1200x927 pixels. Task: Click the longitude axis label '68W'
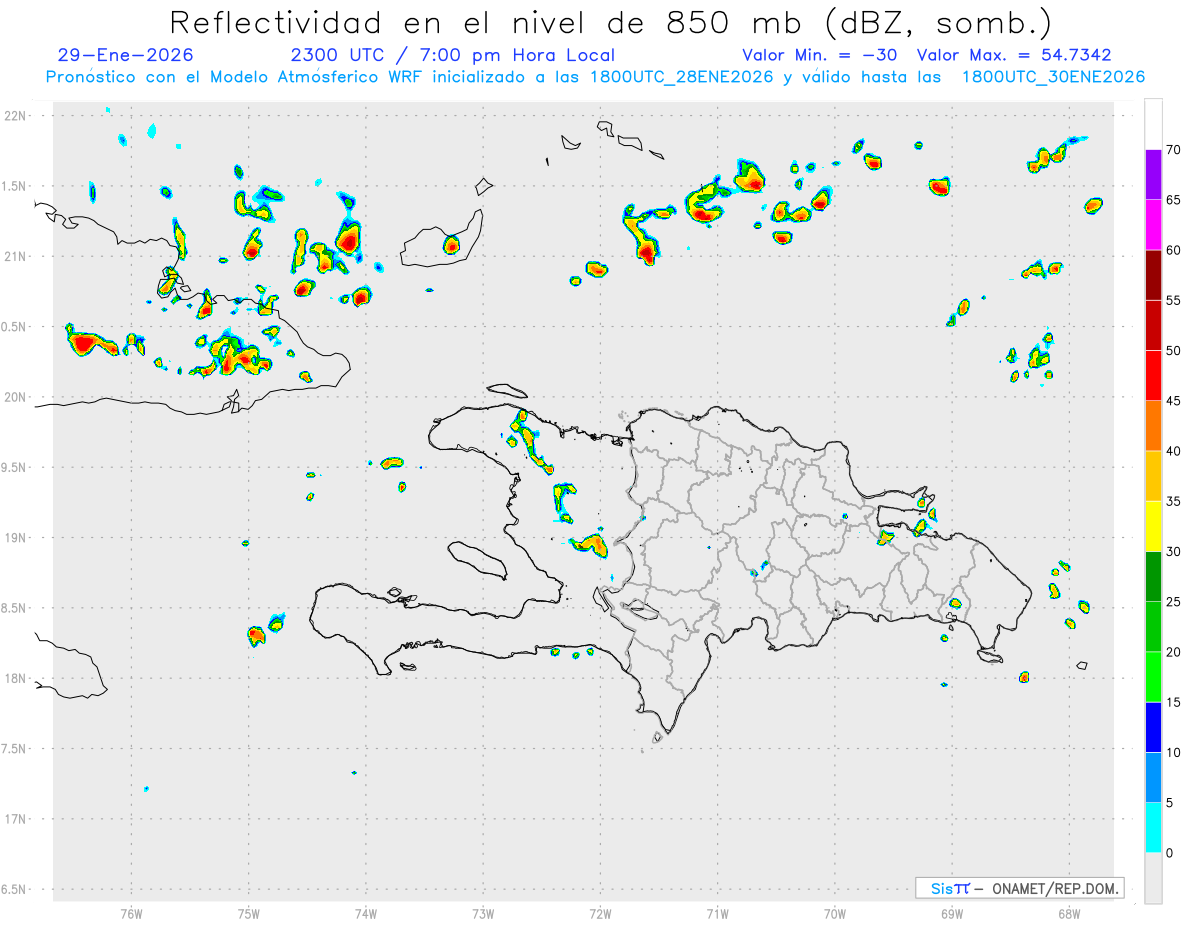[x=1069, y=913]
